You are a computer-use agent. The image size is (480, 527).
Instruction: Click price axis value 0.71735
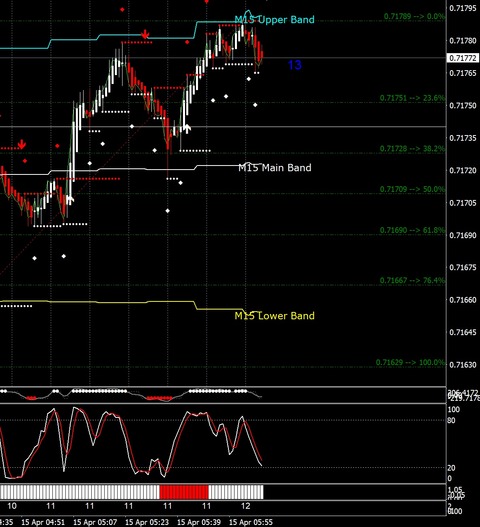point(463,138)
